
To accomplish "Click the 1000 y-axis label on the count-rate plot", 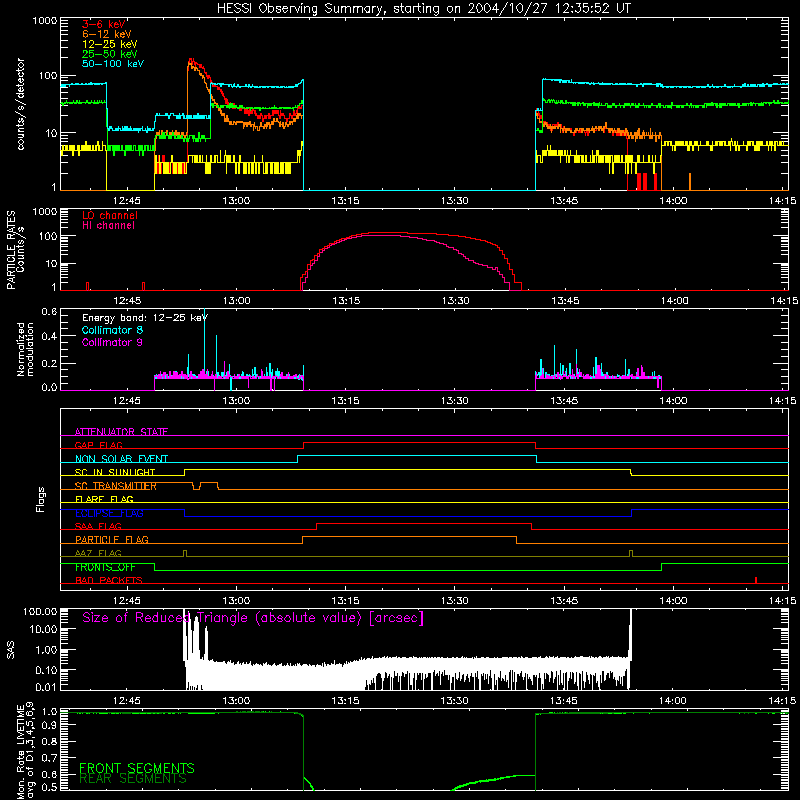I will click(45, 21).
